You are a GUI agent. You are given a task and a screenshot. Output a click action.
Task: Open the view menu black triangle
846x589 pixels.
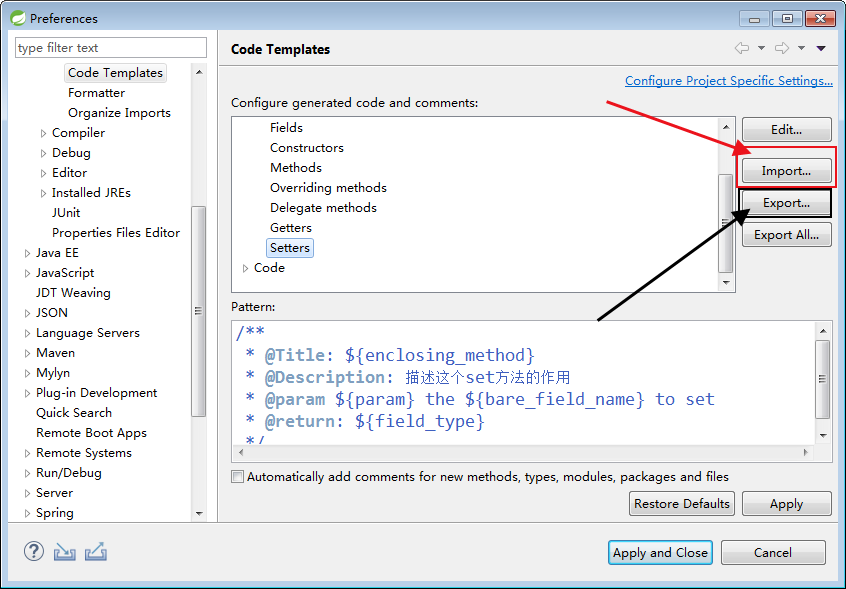point(821,49)
